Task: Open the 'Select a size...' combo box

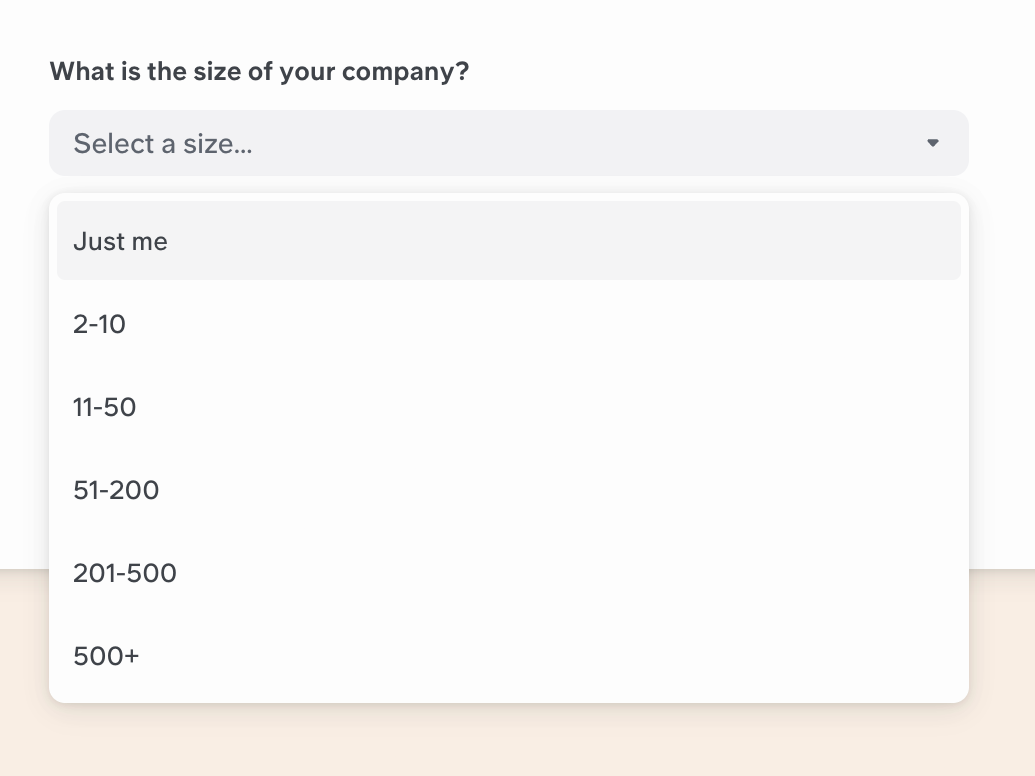Action: click(400, 143)
